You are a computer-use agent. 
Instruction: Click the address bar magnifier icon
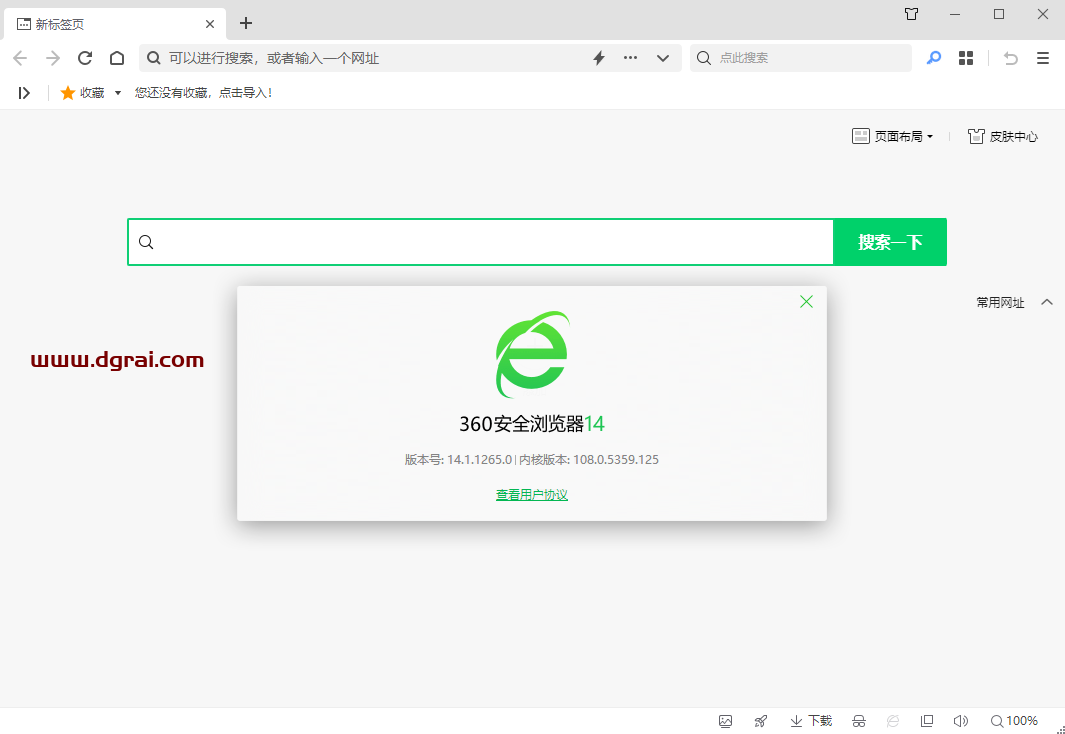tap(154, 58)
